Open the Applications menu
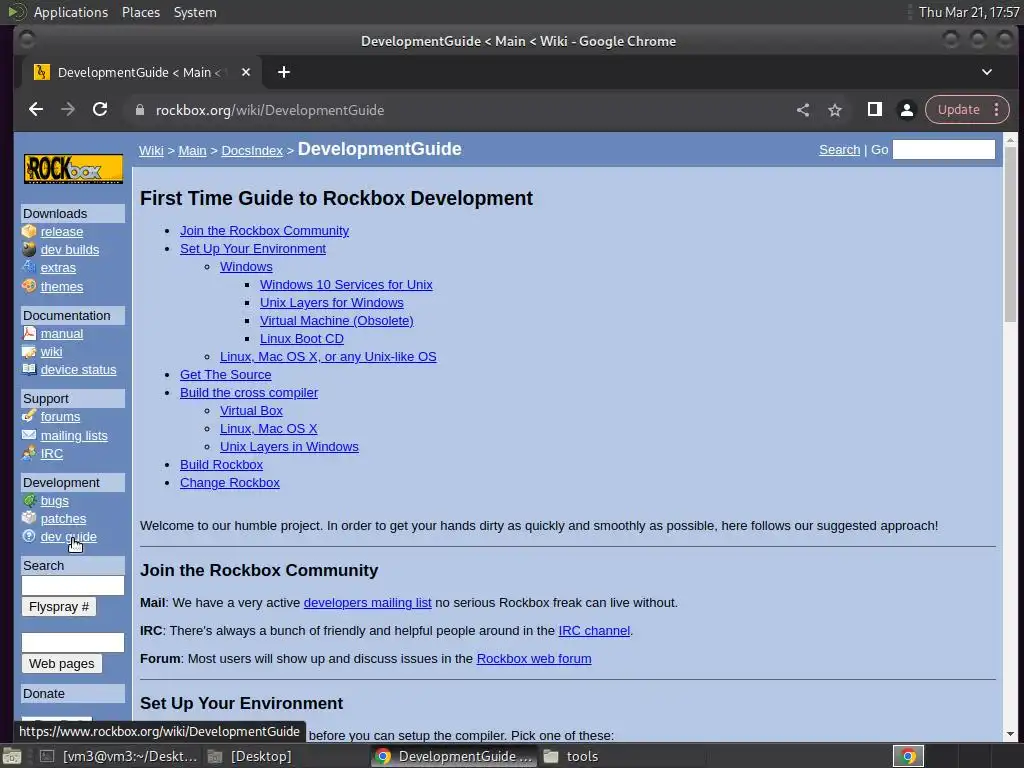 pos(71,12)
